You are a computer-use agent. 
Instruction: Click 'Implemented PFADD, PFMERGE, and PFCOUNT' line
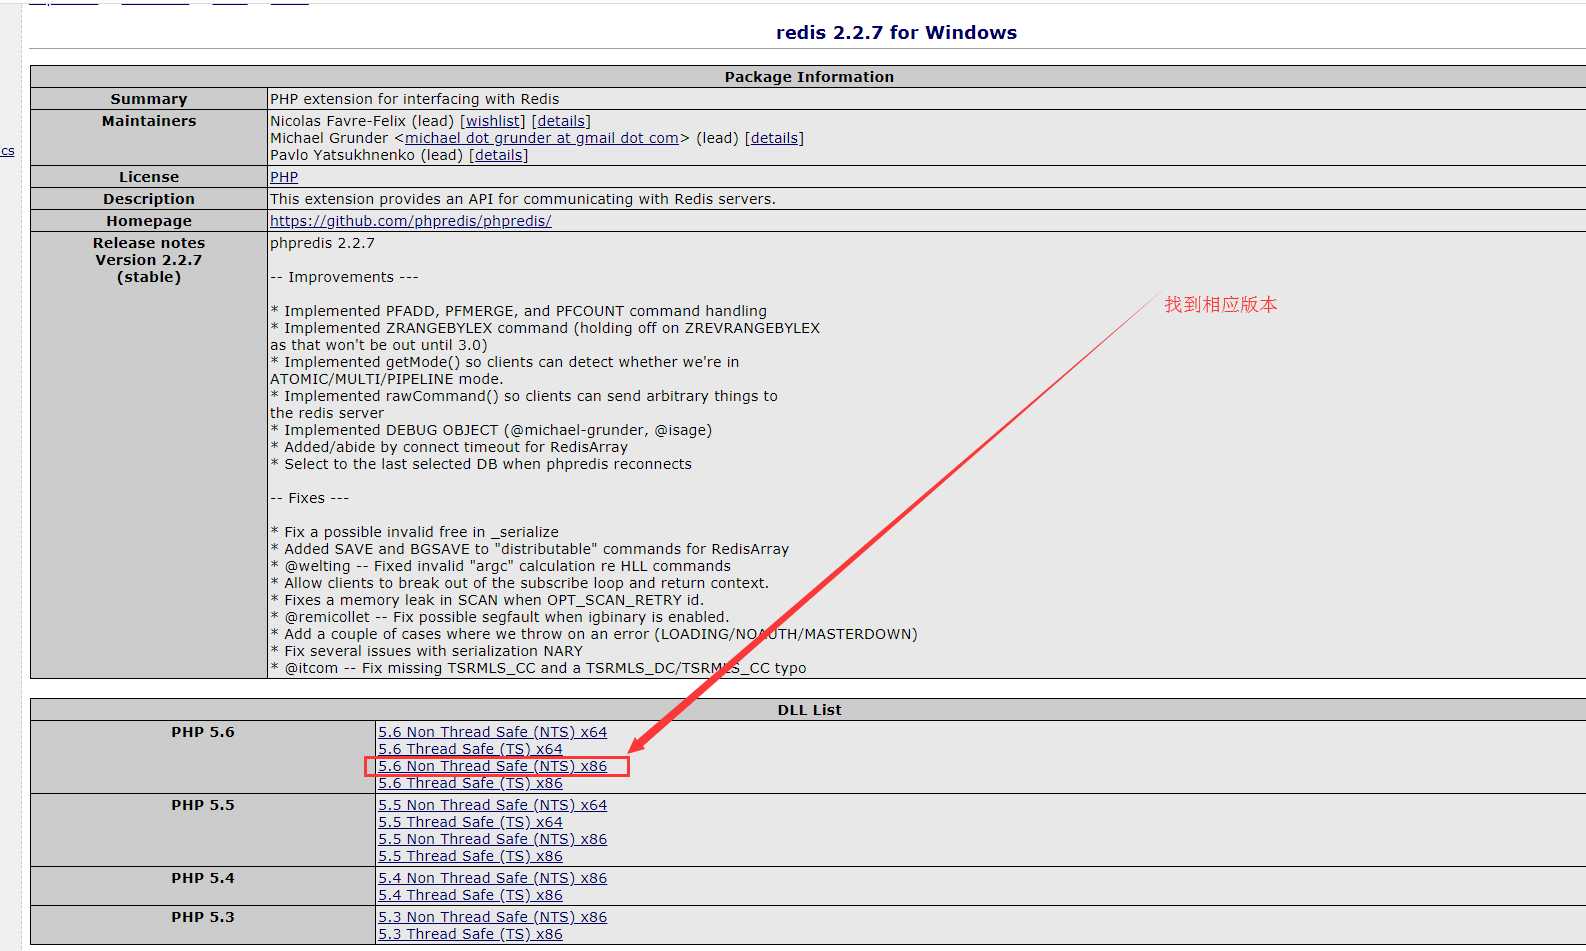point(519,311)
